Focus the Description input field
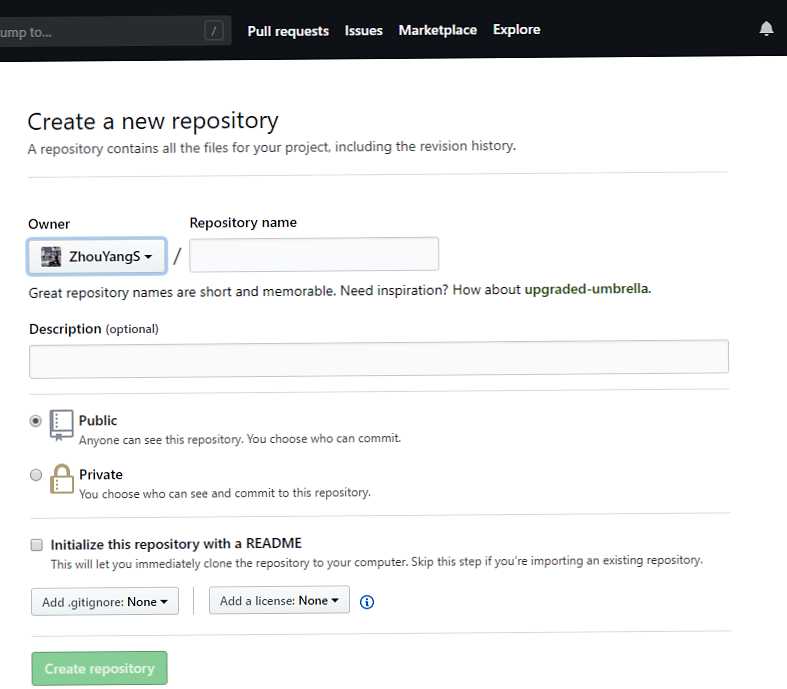Viewport: 787px width, 689px height. tap(379, 358)
